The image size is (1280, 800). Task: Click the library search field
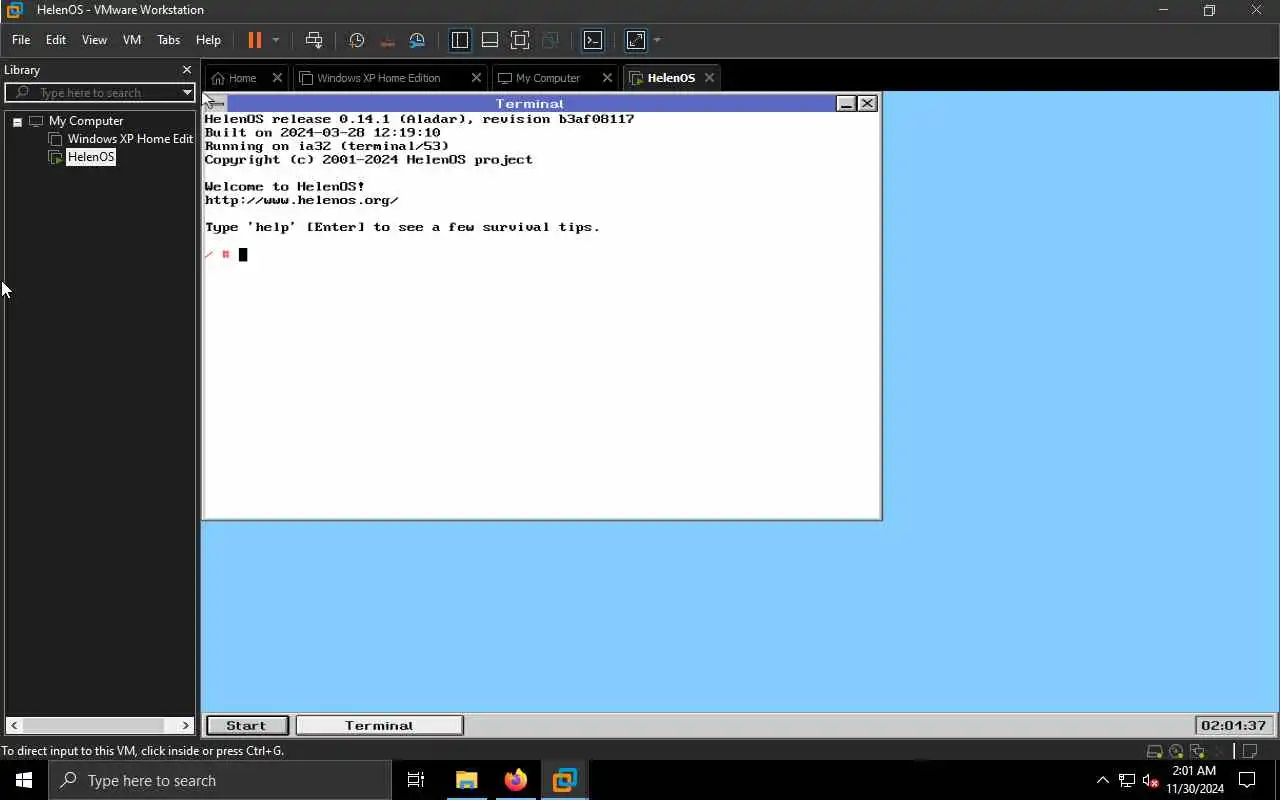point(100,92)
